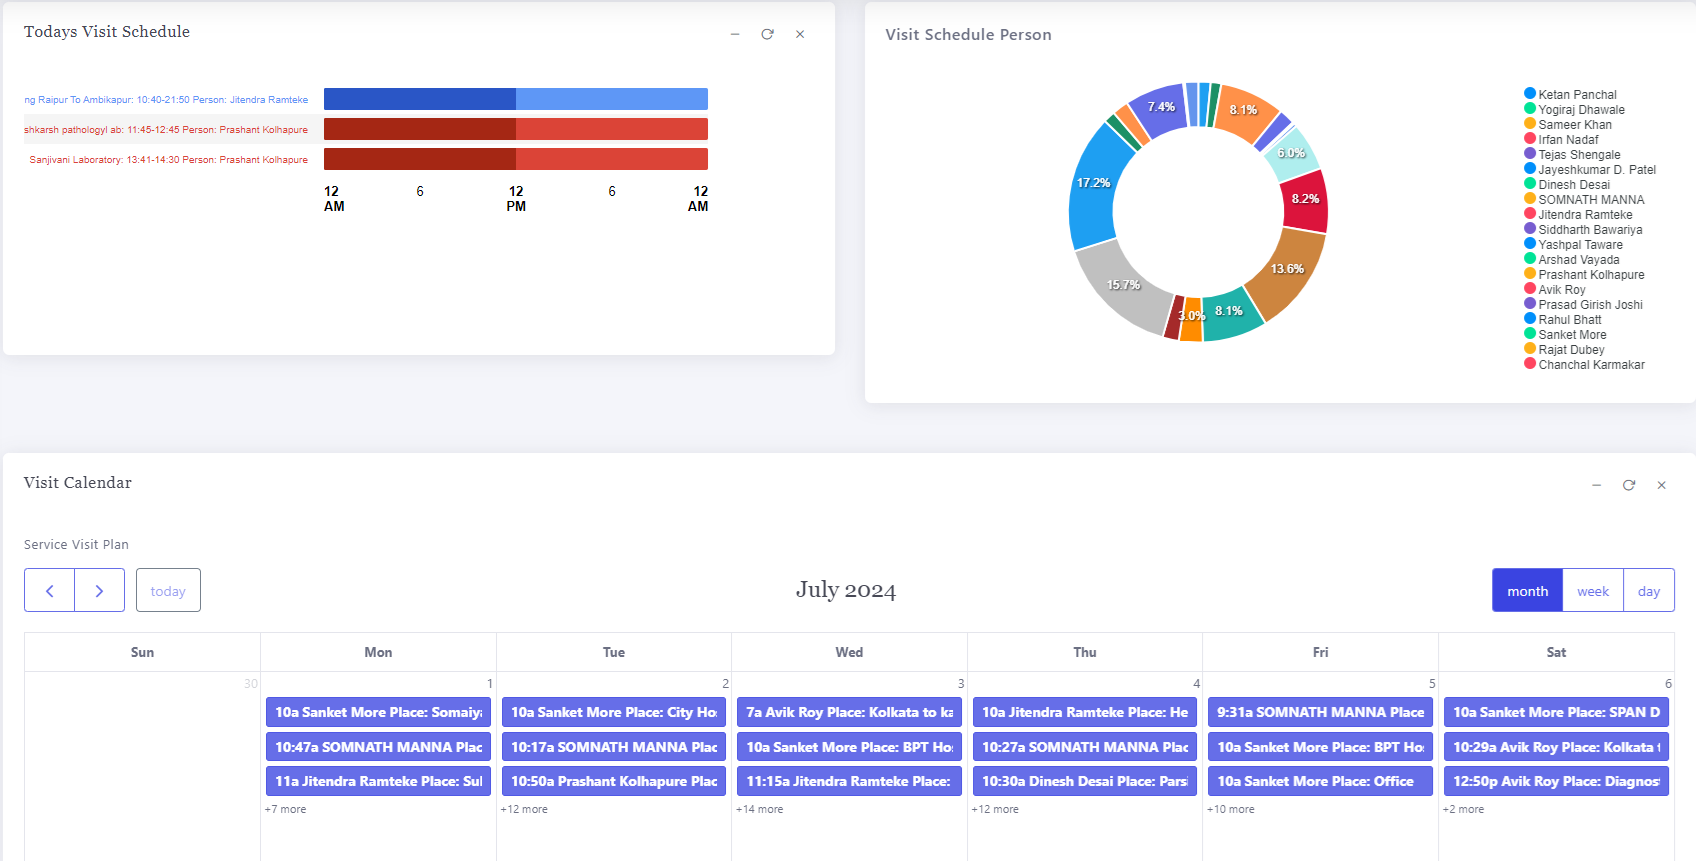The width and height of the screenshot is (1696, 861).
Task: Click Prashant Kolhapure legend item
Action: click(1585, 274)
